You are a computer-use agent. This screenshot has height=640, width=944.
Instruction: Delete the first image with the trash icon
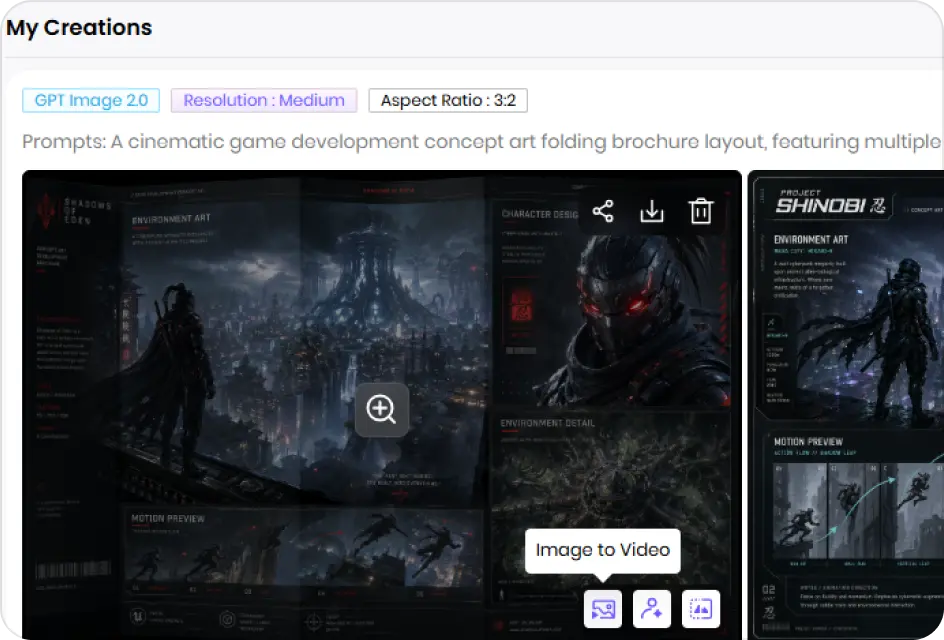(x=701, y=211)
